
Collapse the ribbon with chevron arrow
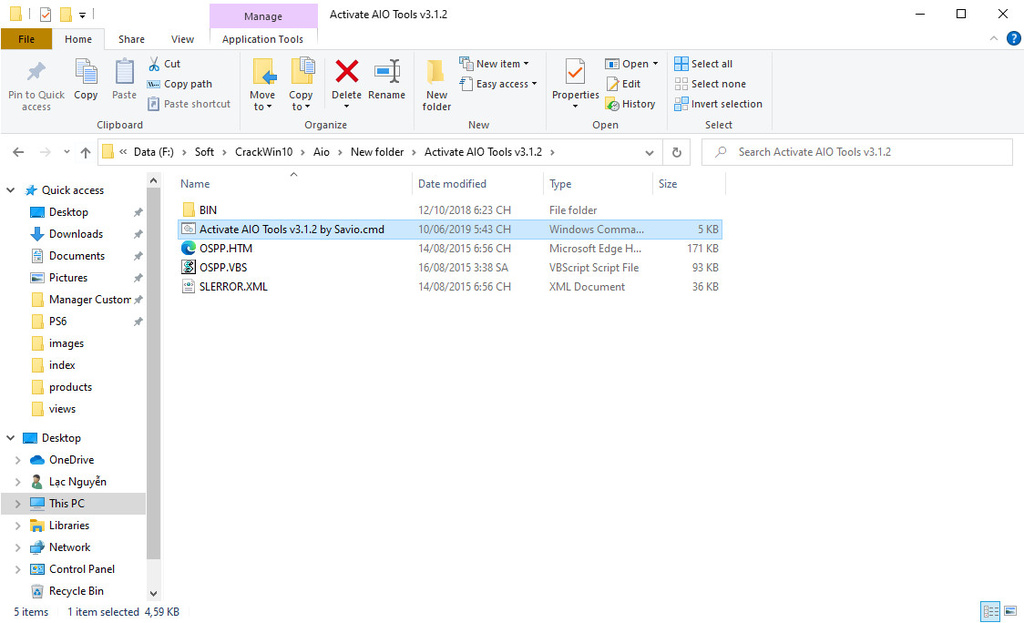[993, 39]
